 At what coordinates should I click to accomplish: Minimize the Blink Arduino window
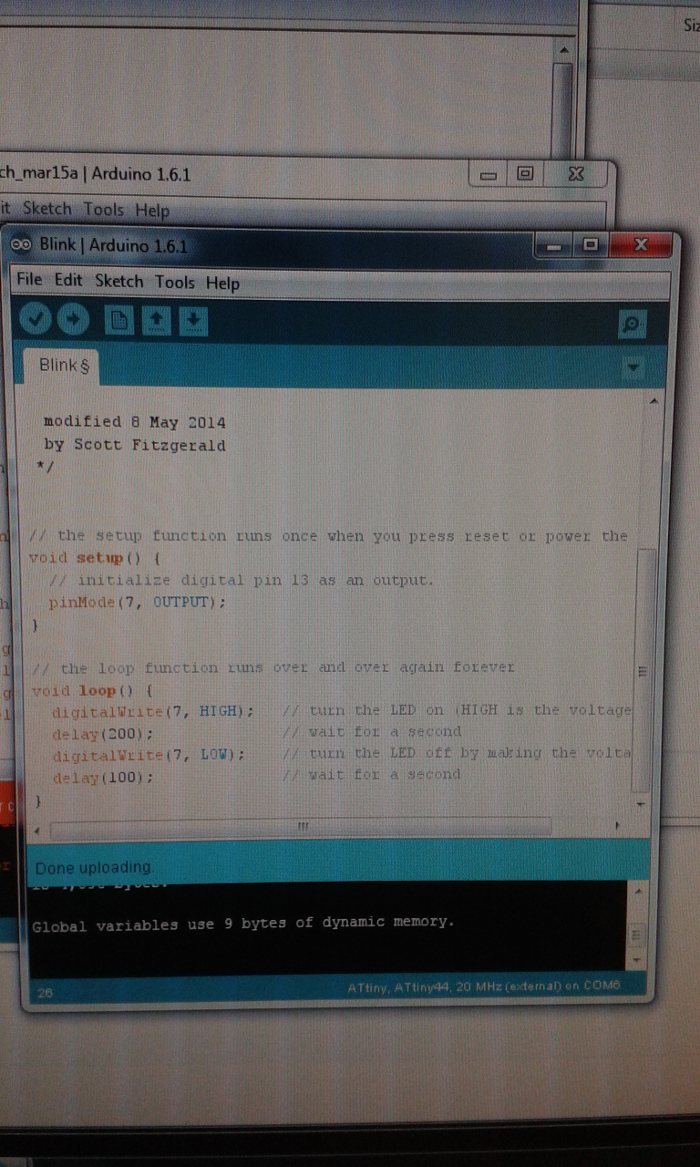[x=553, y=246]
